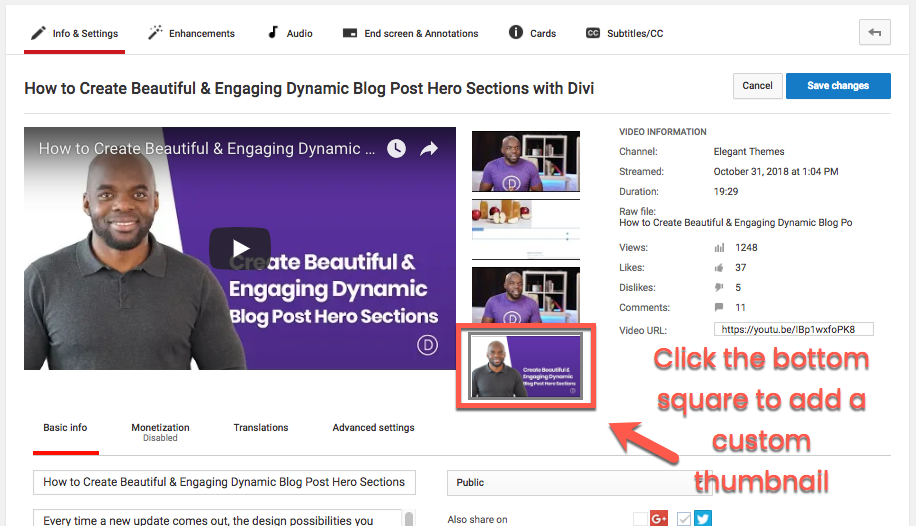The height and width of the screenshot is (526, 916).
Task: Click the Watch later clock icon
Action: pyautogui.click(x=396, y=148)
